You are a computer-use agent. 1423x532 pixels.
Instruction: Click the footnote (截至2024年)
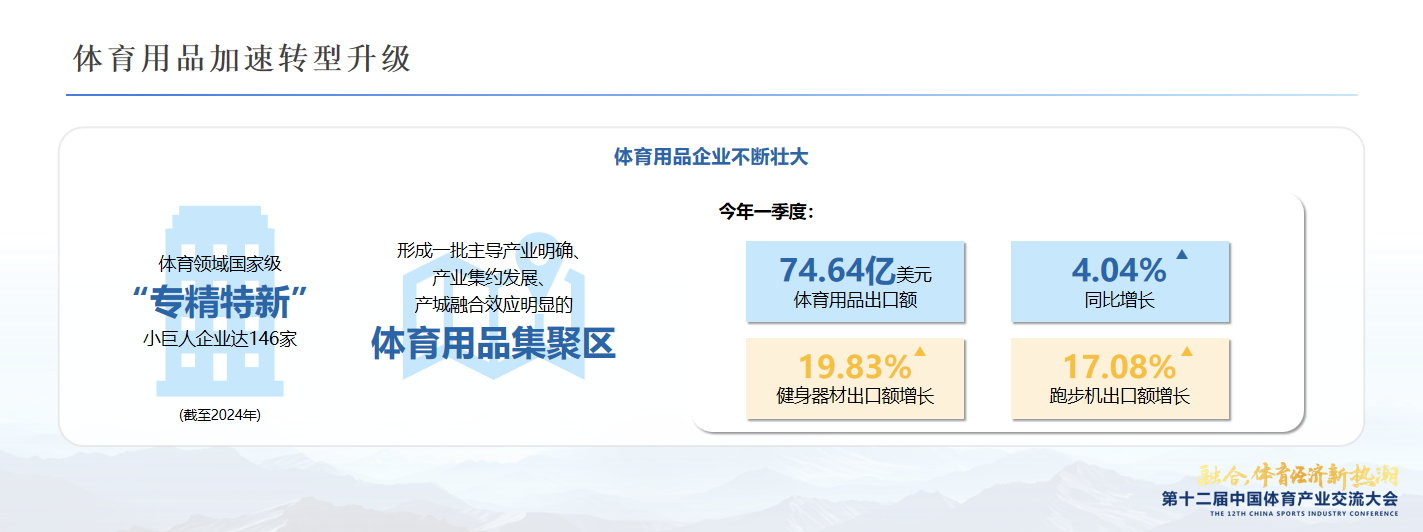click(220, 414)
